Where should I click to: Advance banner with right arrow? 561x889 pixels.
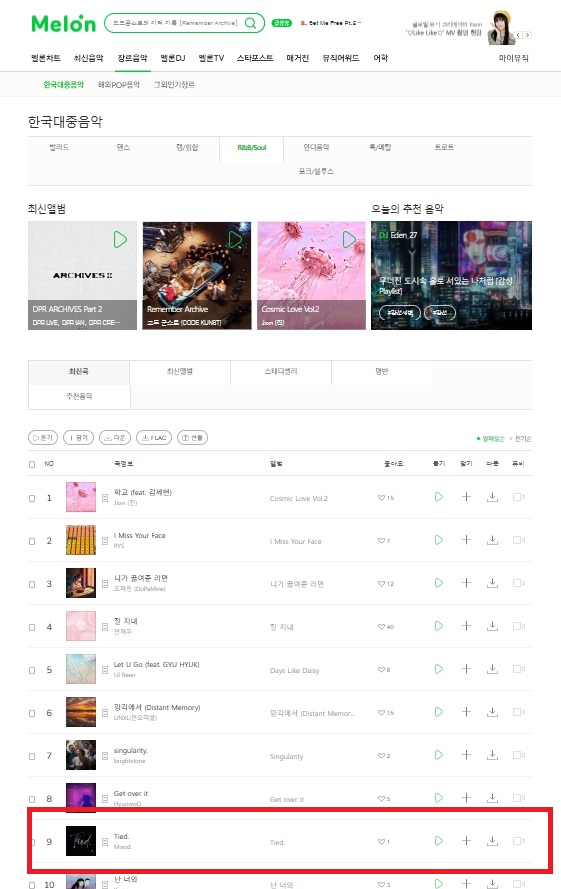(x=528, y=35)
